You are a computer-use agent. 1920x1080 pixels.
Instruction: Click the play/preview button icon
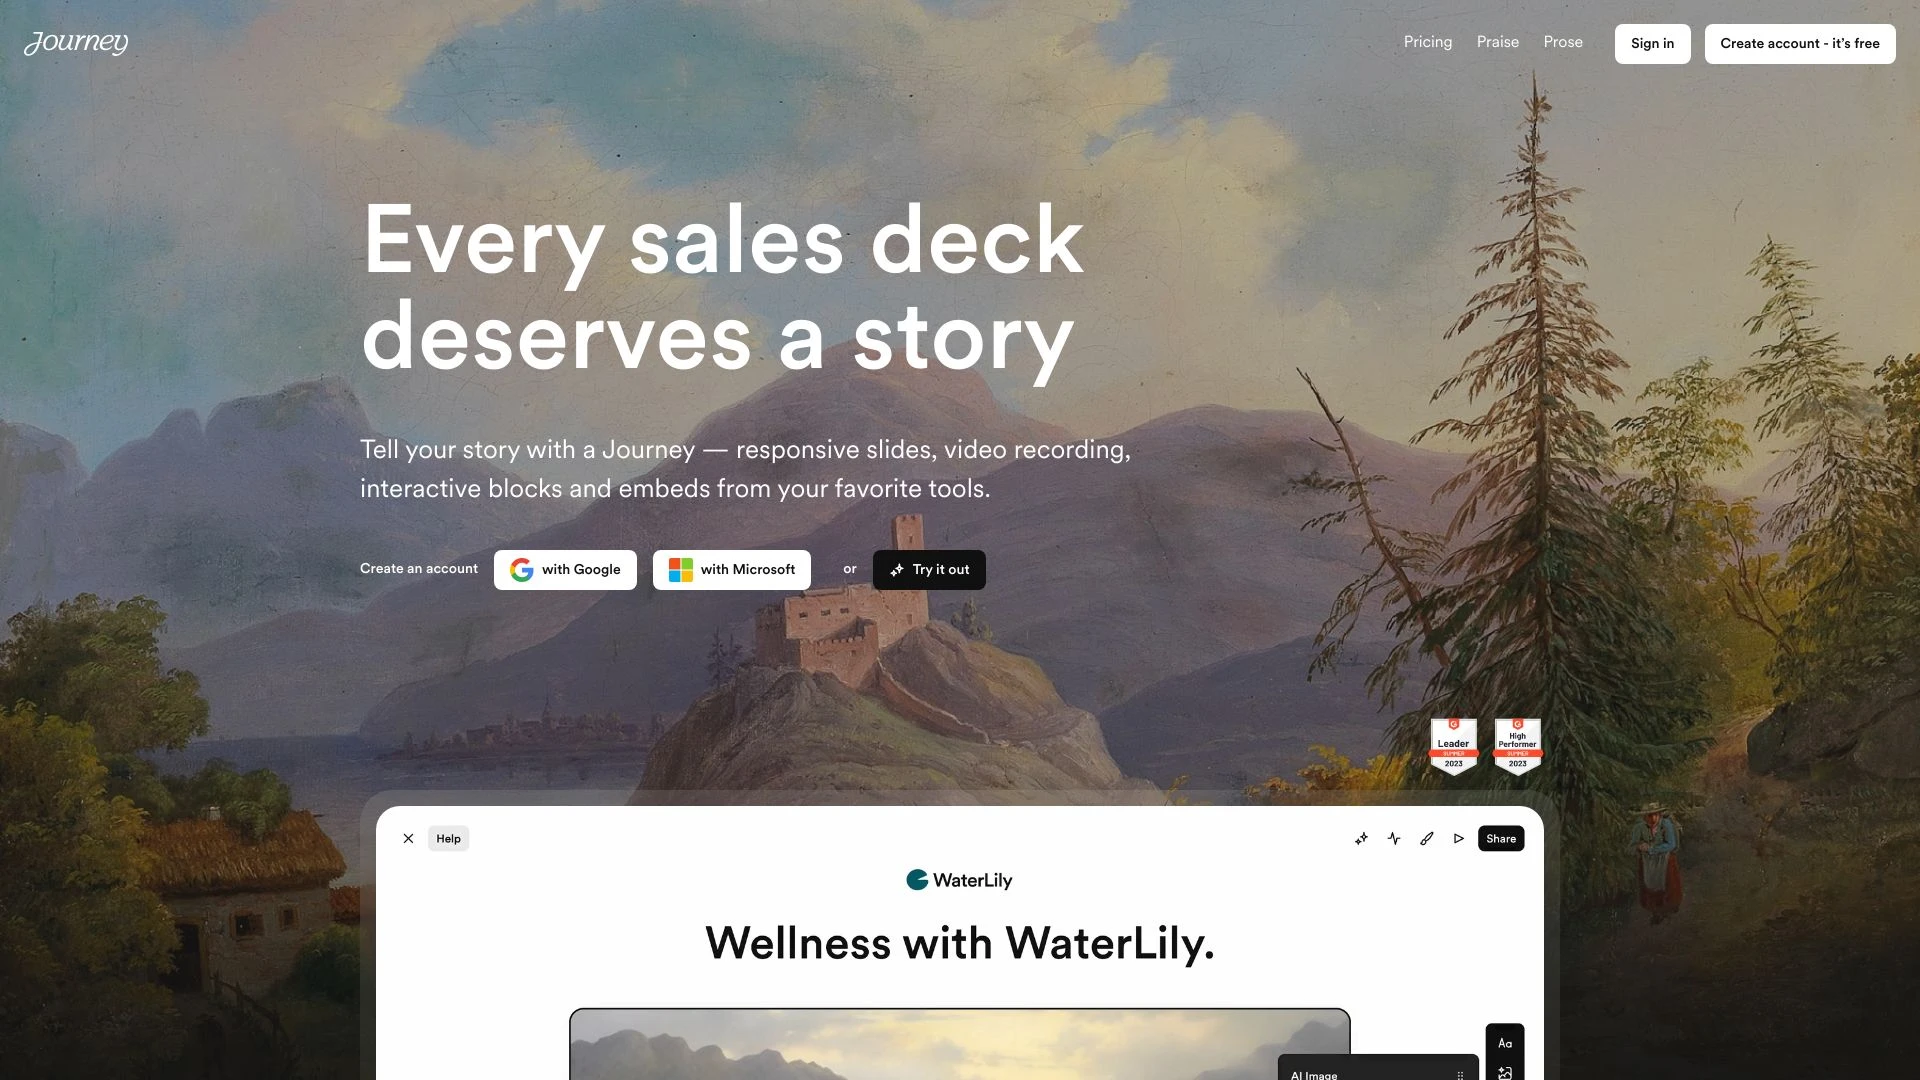point(1460,837)
